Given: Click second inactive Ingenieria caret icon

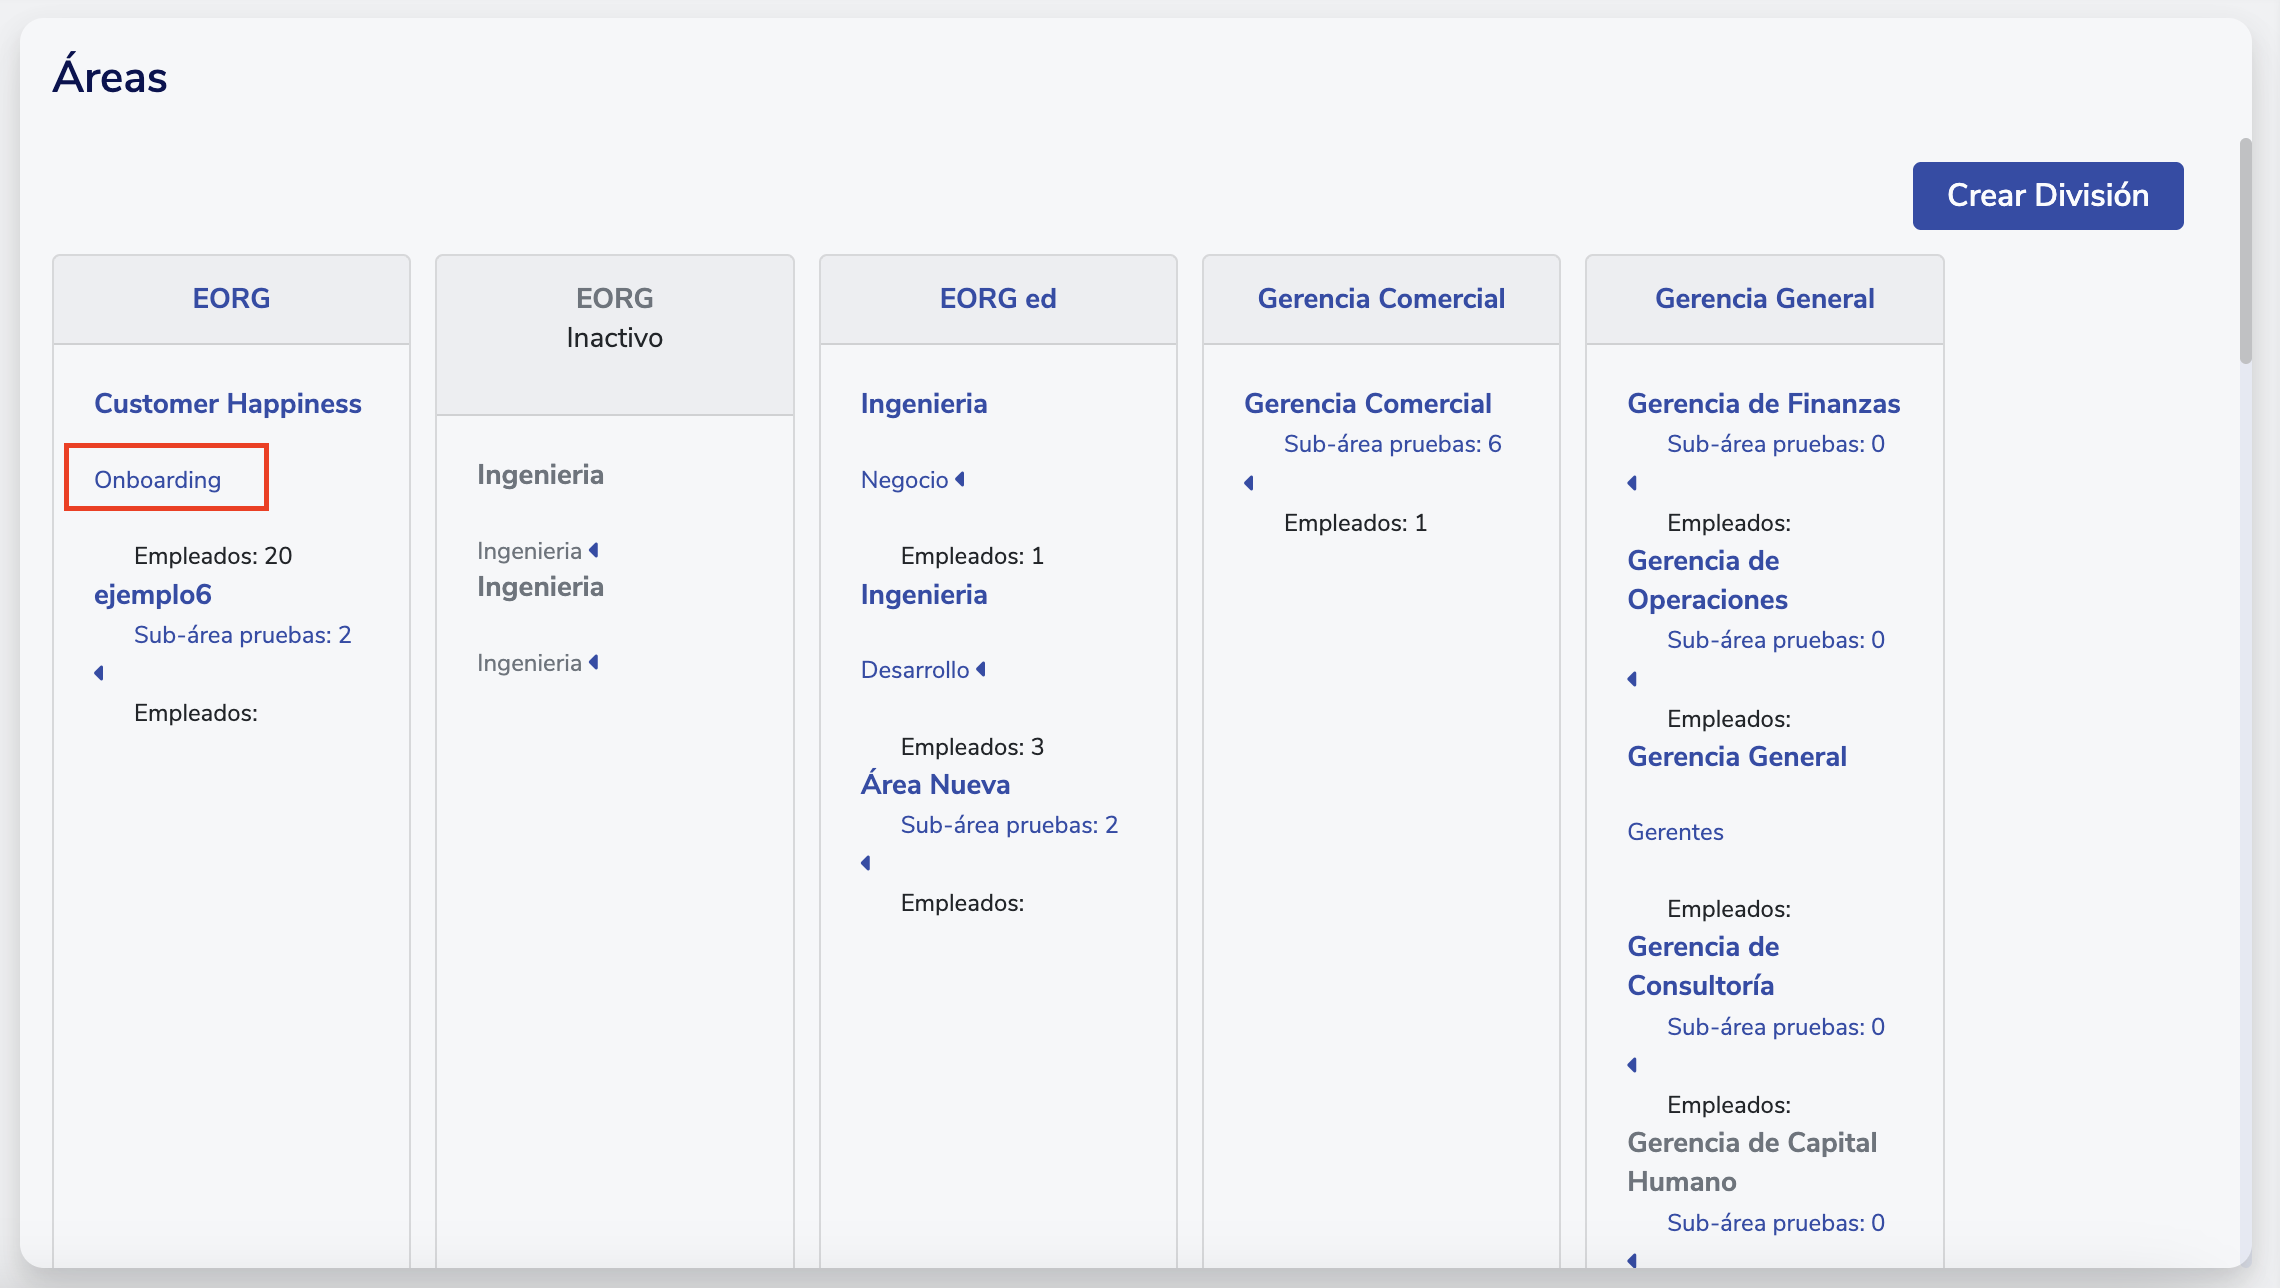Looking at the screenshot, I should [594, 662].
